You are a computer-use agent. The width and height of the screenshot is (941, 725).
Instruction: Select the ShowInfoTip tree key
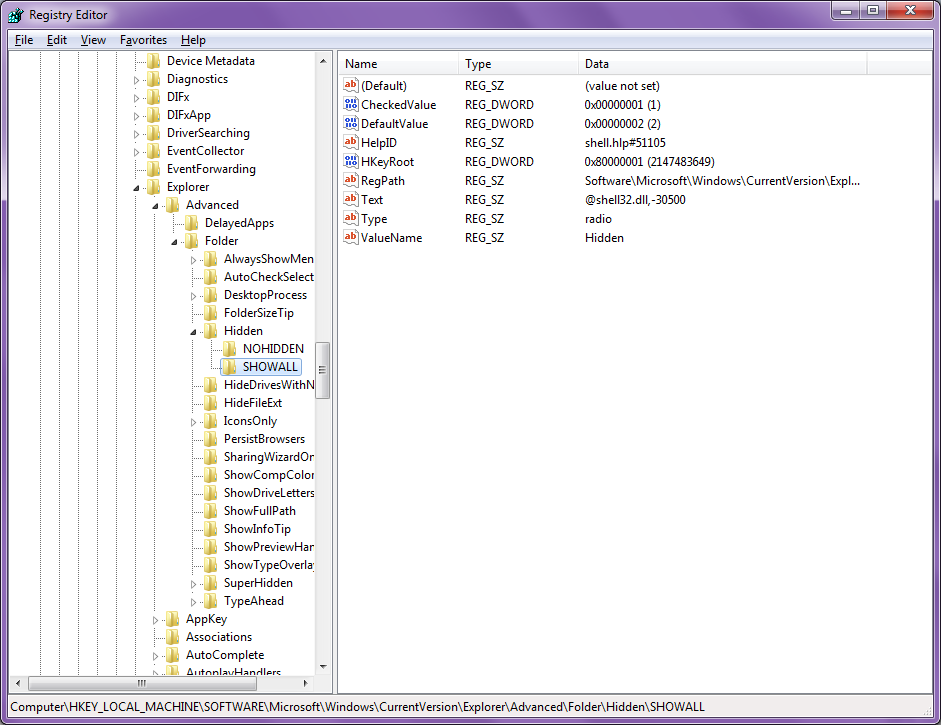point(257,529)
